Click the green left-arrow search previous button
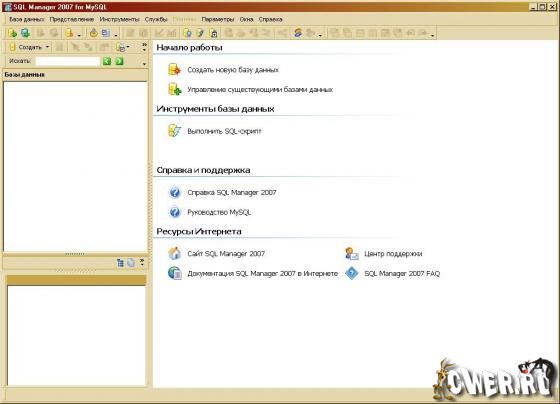The image size is (560, 404). coord(107,61)
